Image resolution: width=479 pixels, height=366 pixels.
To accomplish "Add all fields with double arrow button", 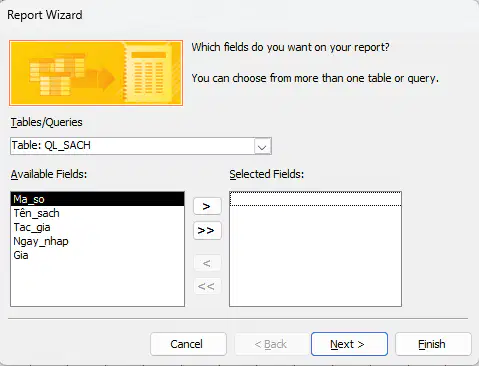I will pyautogui.click(x=207, y=230).
